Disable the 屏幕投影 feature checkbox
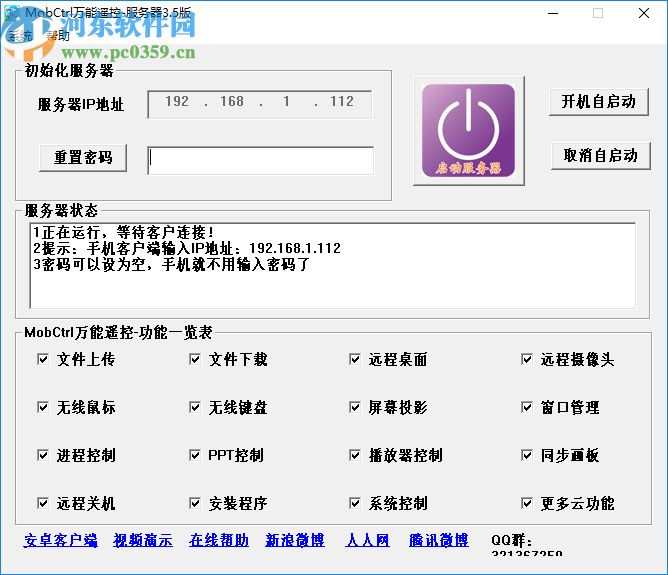This screenshot has width=668, height=575. pyautogui.click(x=355, y=407)
